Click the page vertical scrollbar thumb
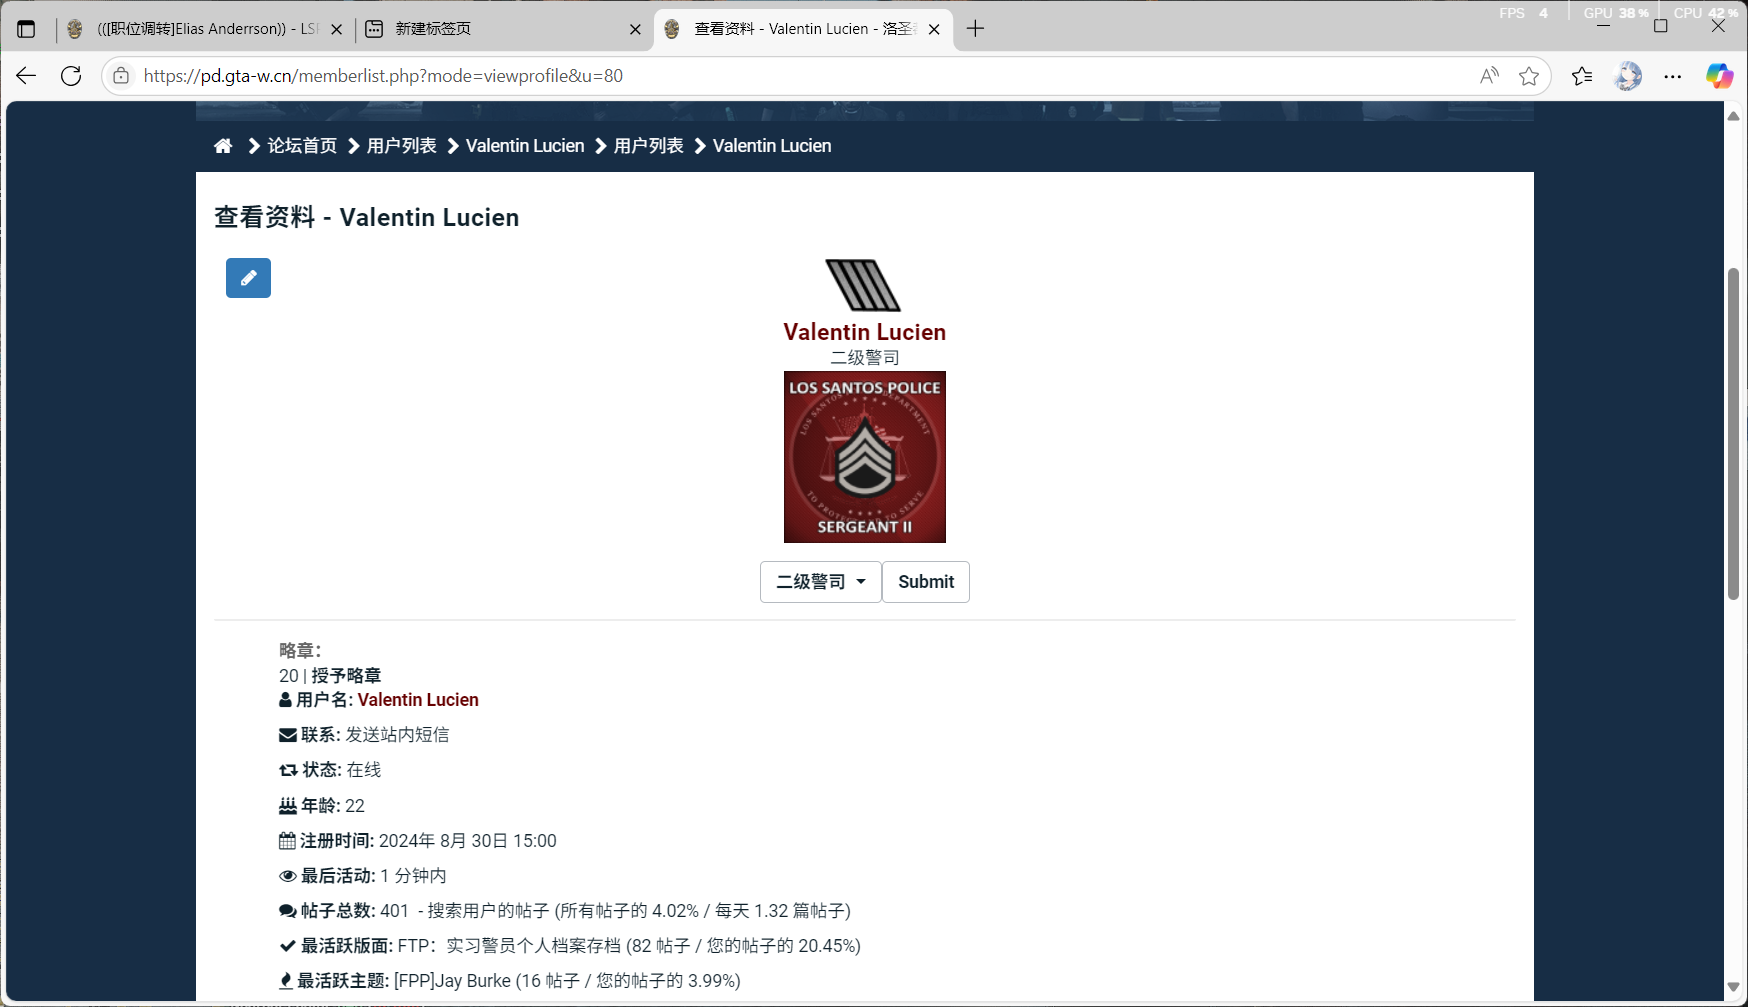This screenshot has width=1748, height=1007. tap(1734, 434)
